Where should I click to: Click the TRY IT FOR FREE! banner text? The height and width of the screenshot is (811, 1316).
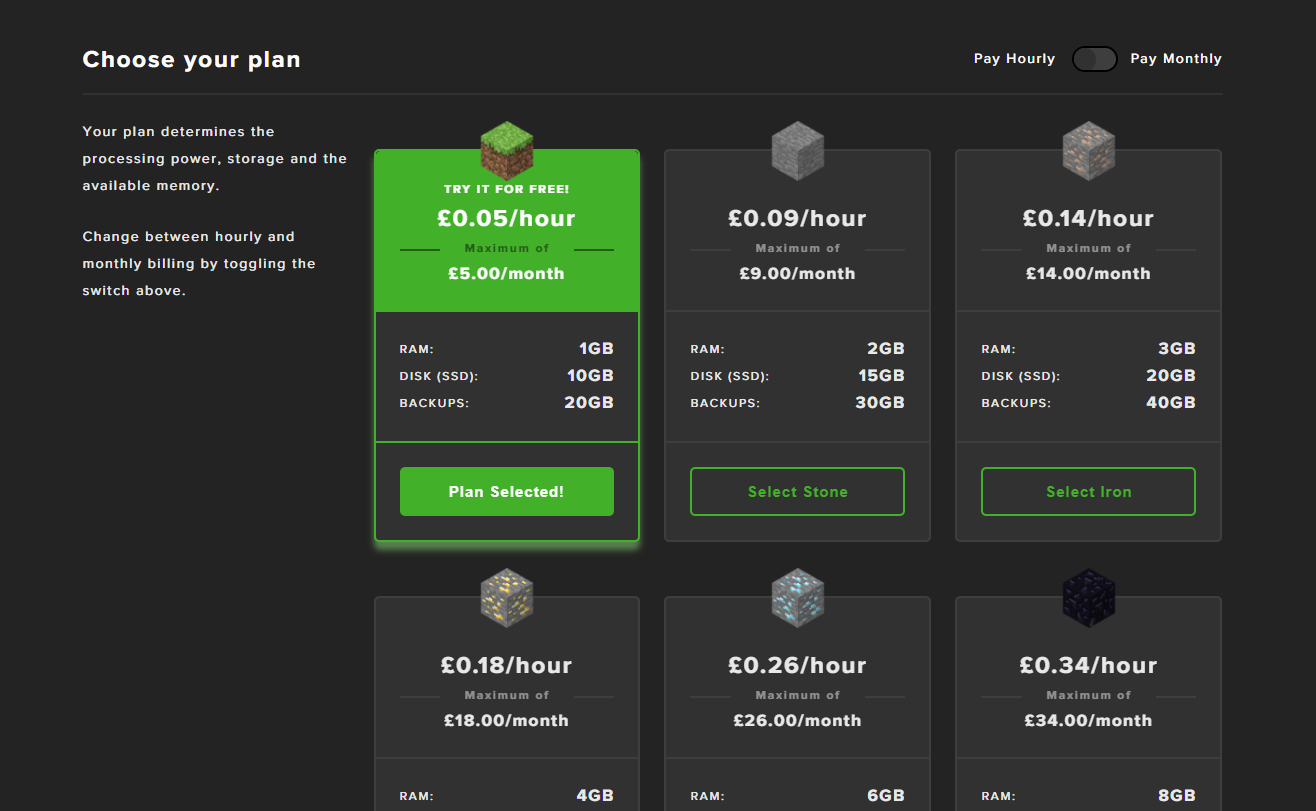click(507, 189)
